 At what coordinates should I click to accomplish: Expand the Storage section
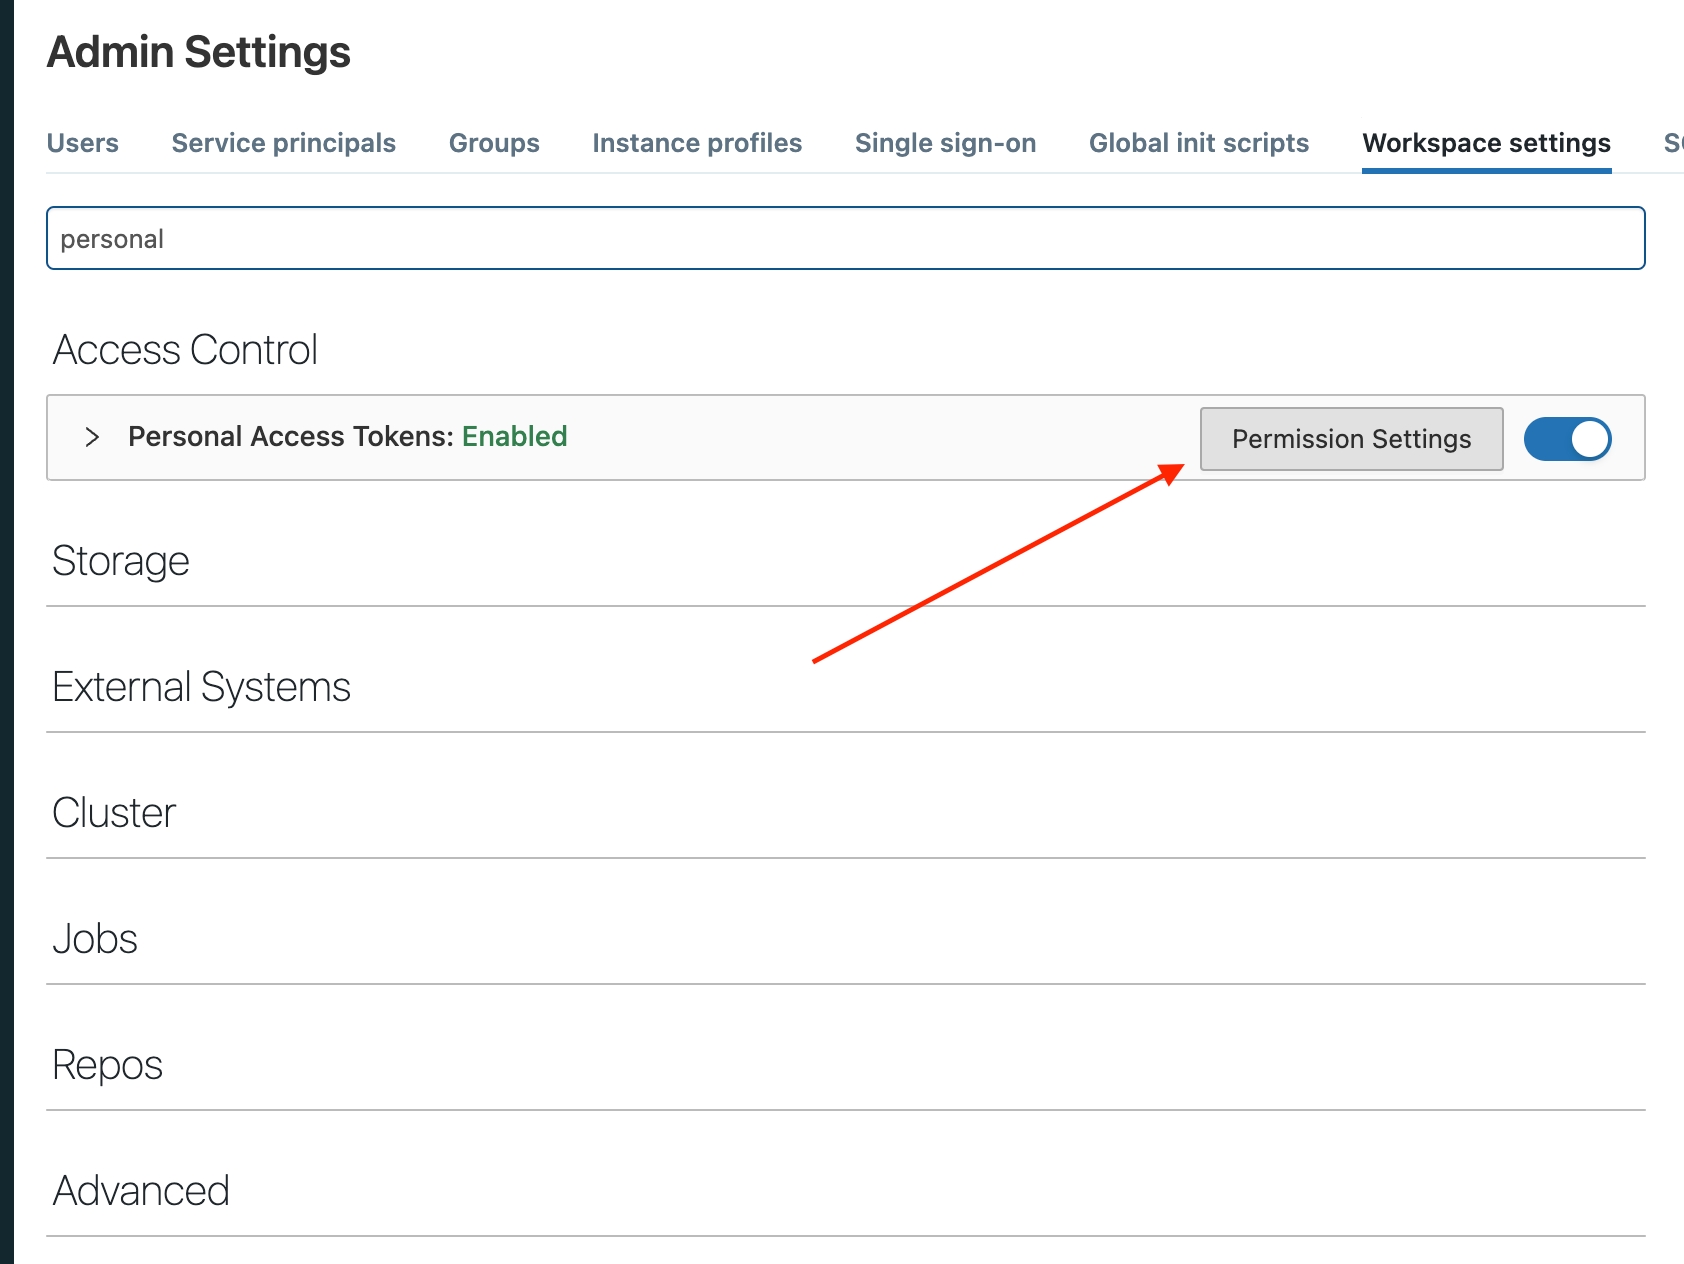point(121,561)
